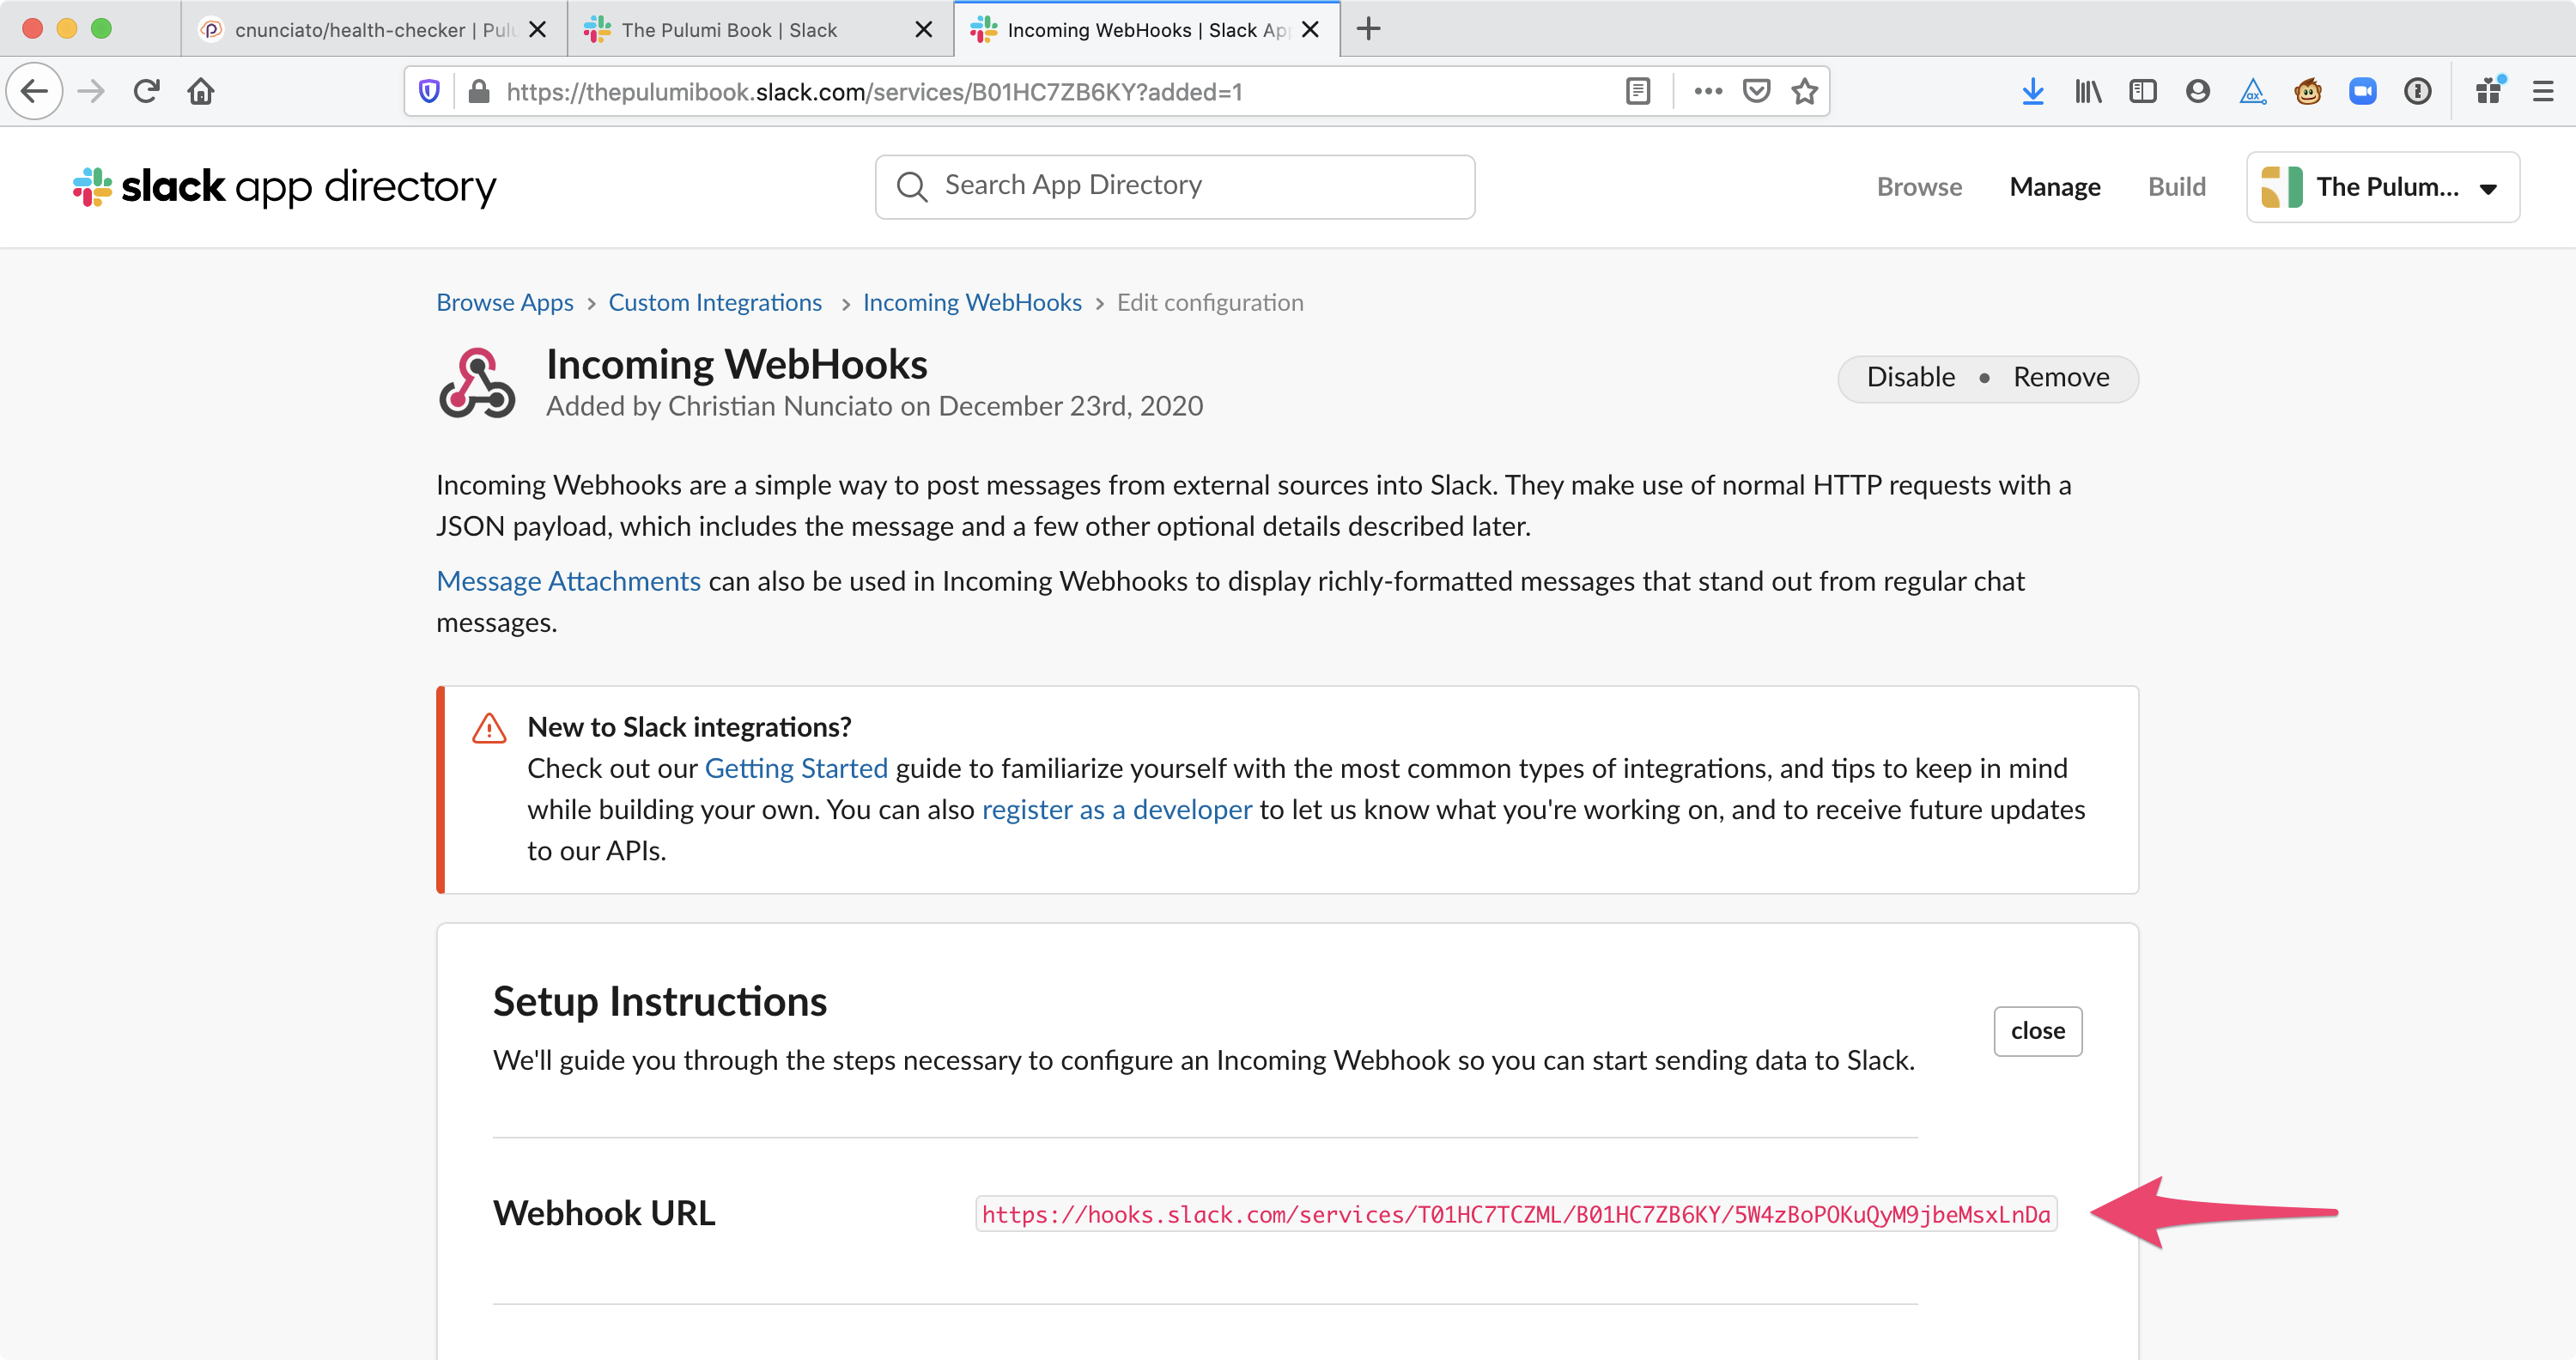The height and width of the screenshot is (1360, 2576).
Task: Open page actions three-dot menu
Action: 1708,92
